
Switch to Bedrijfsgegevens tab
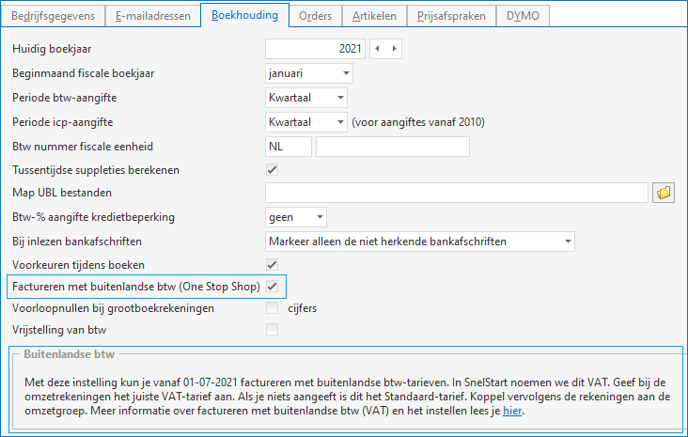pos(53,16)
